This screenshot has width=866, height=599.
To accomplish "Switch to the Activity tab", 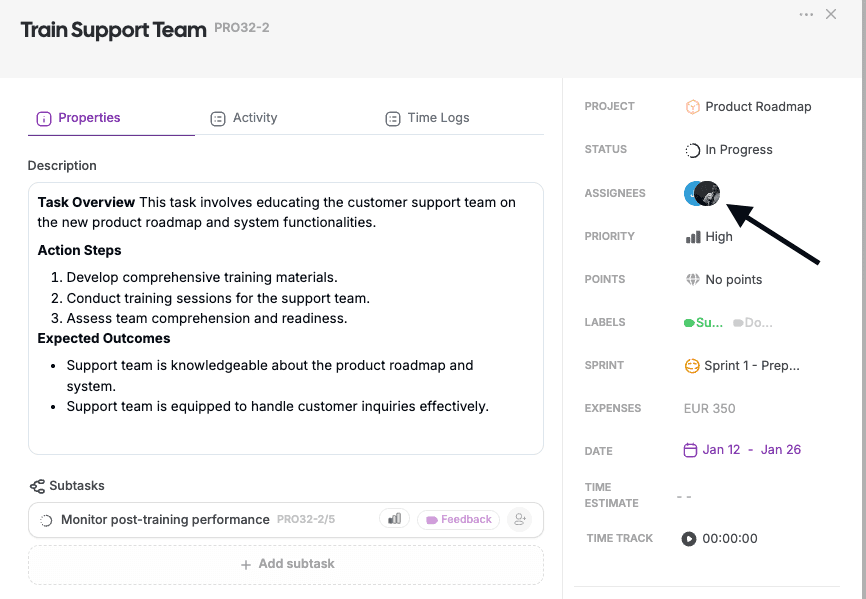I will click(243, 117).
